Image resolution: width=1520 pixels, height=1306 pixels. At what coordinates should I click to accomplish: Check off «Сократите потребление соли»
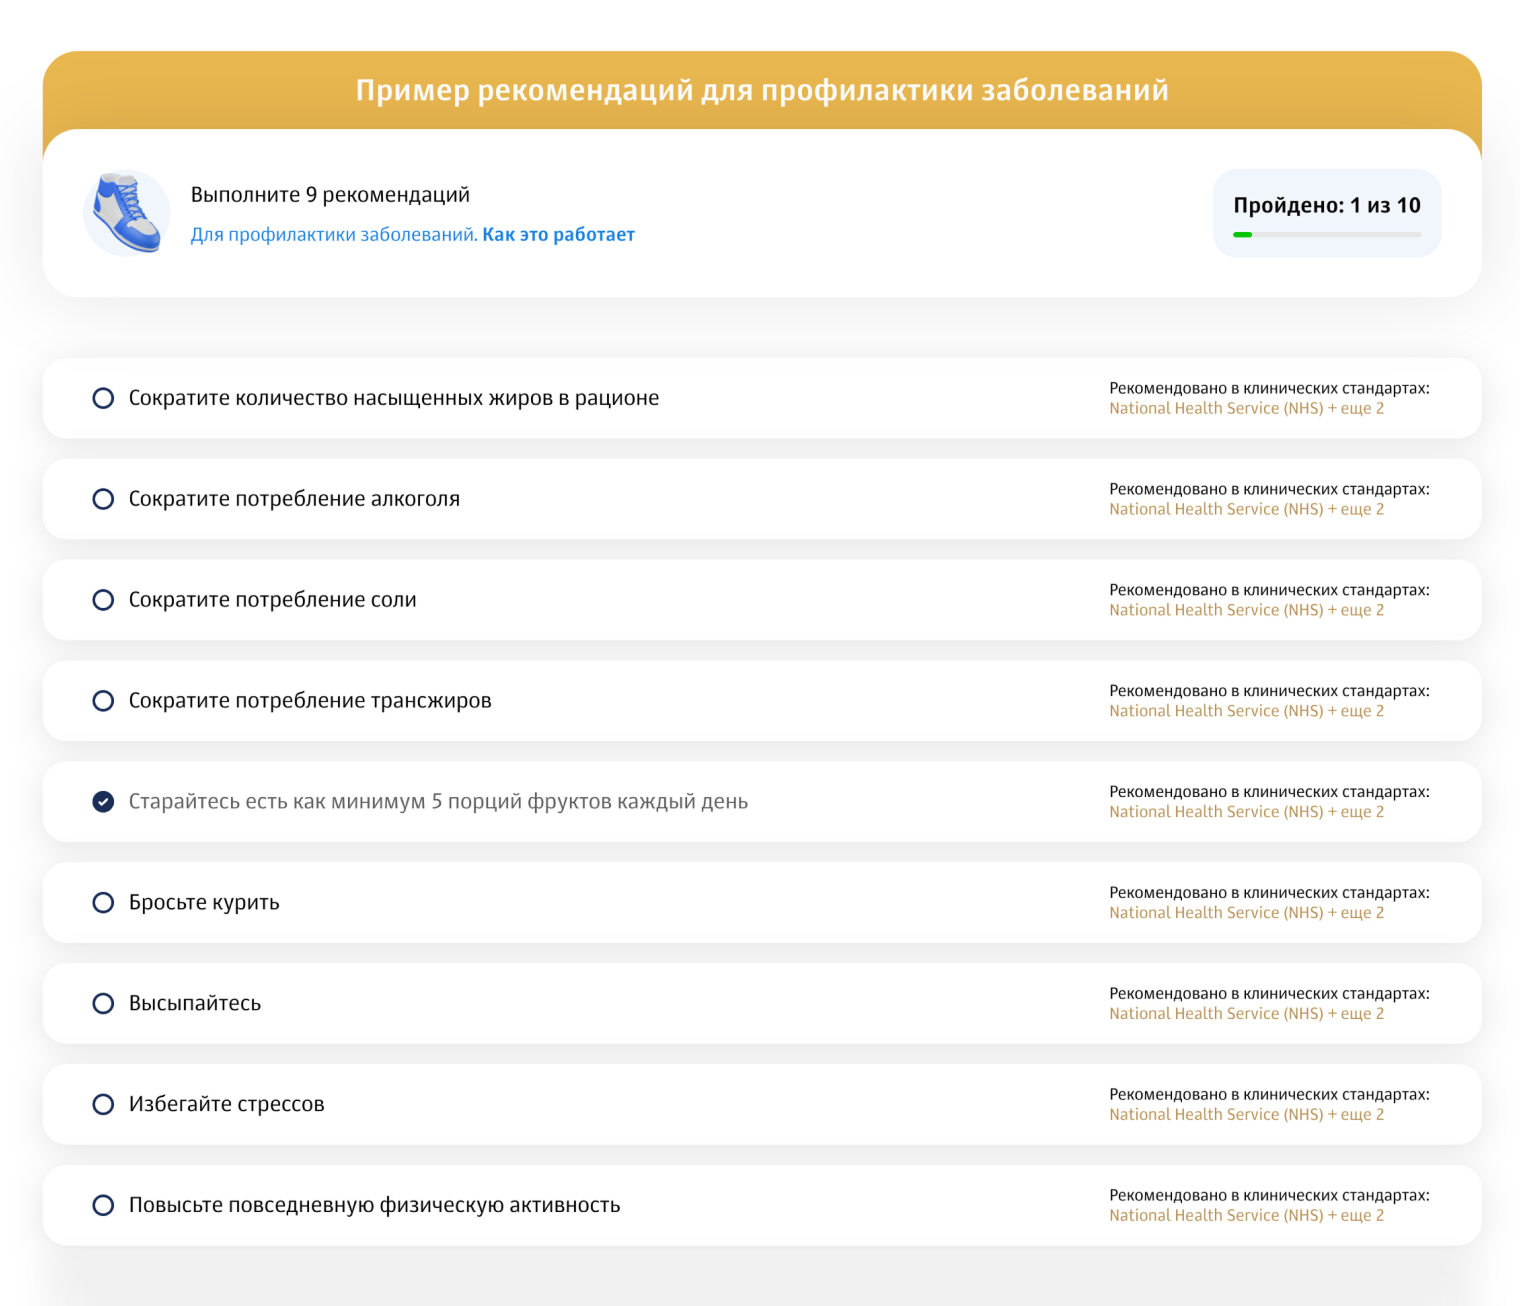point(104,600)
